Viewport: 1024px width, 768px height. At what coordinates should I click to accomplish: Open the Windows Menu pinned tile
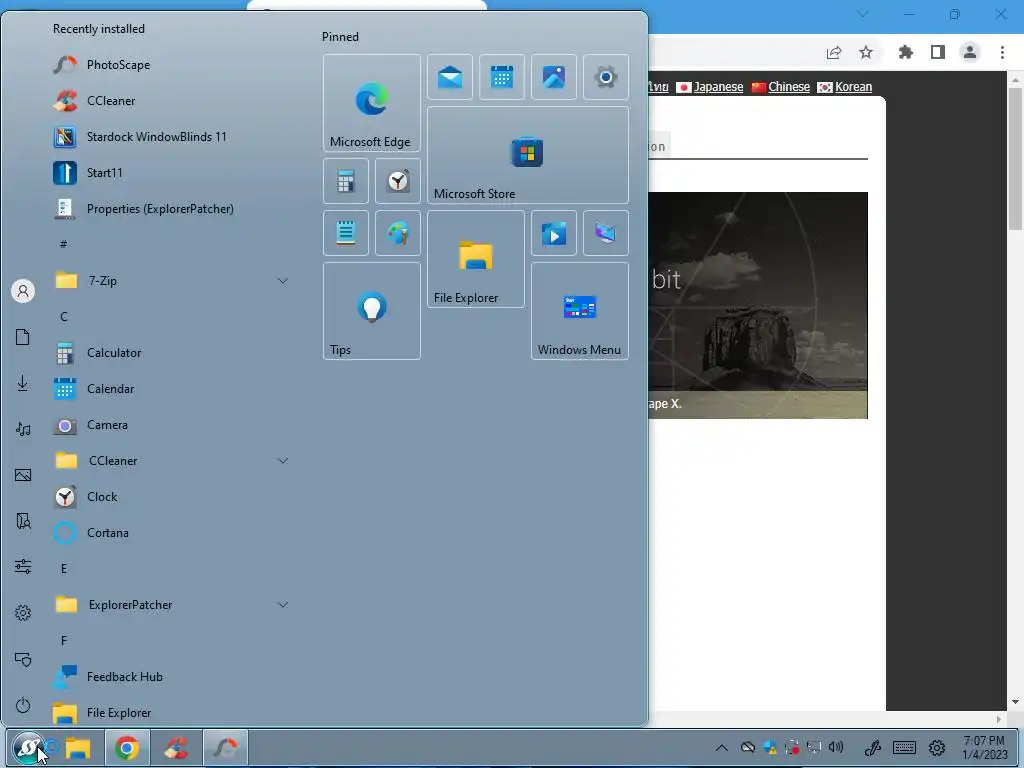580,311
